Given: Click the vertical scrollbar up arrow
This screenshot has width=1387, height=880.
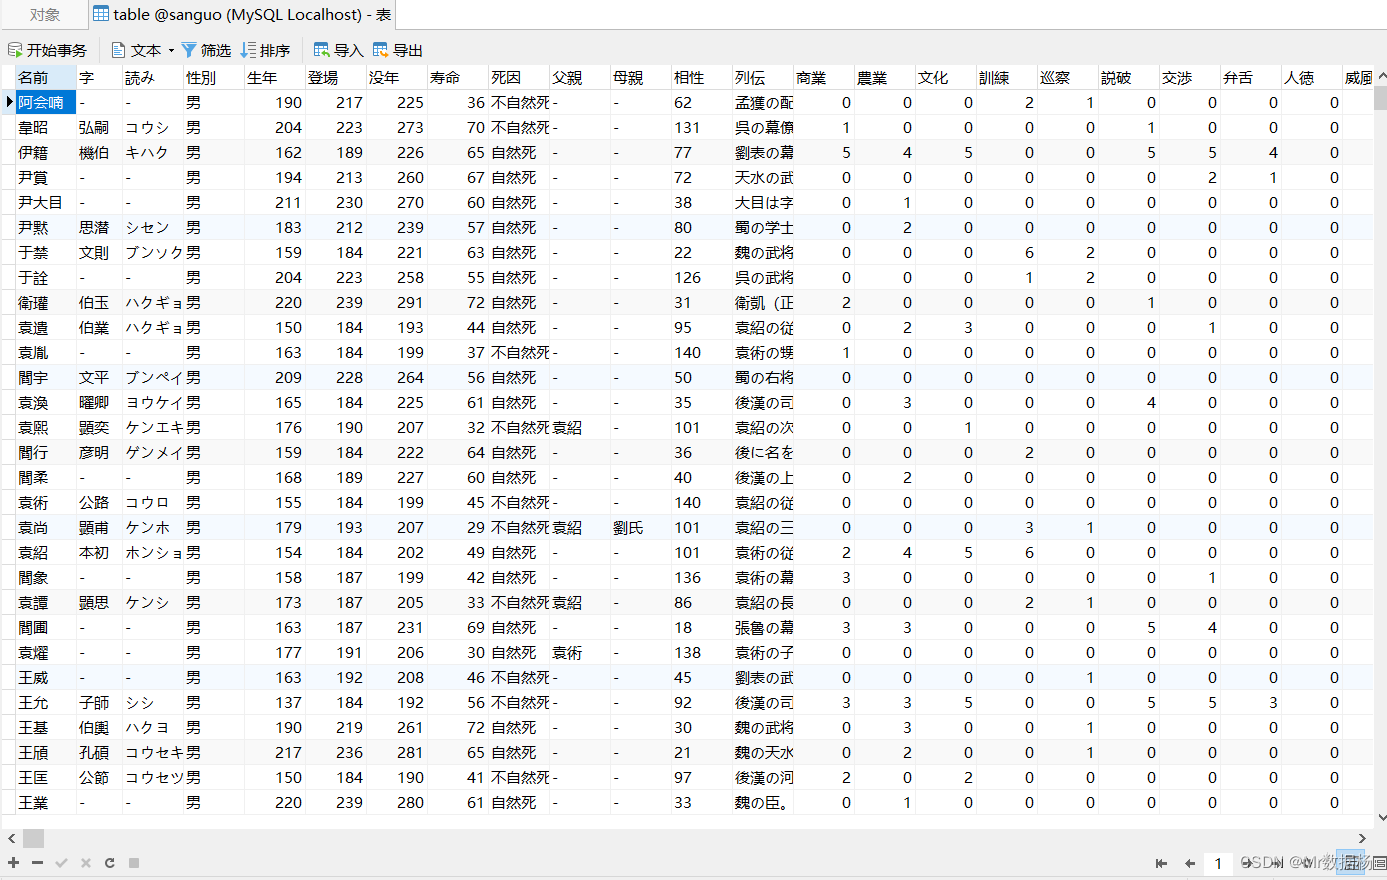Looking at the screenshot, I should click(x=1381, y=76).
